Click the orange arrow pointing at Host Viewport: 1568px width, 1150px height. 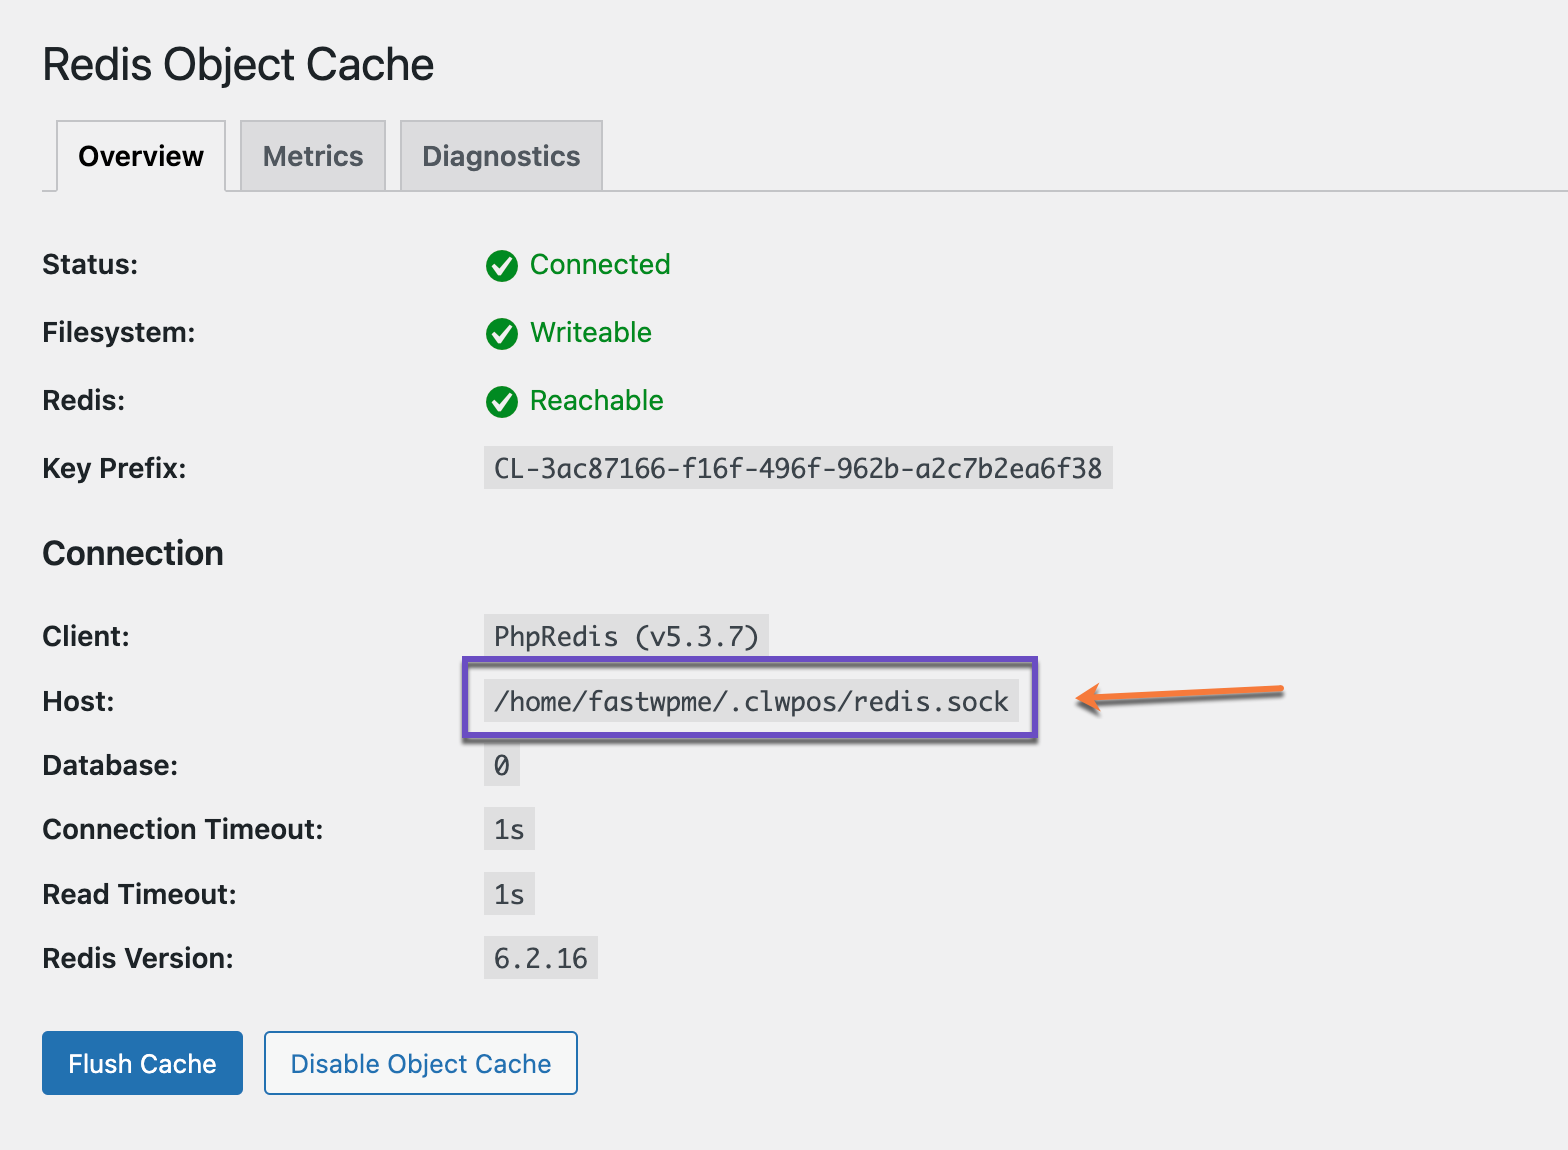click(1180, 695)
